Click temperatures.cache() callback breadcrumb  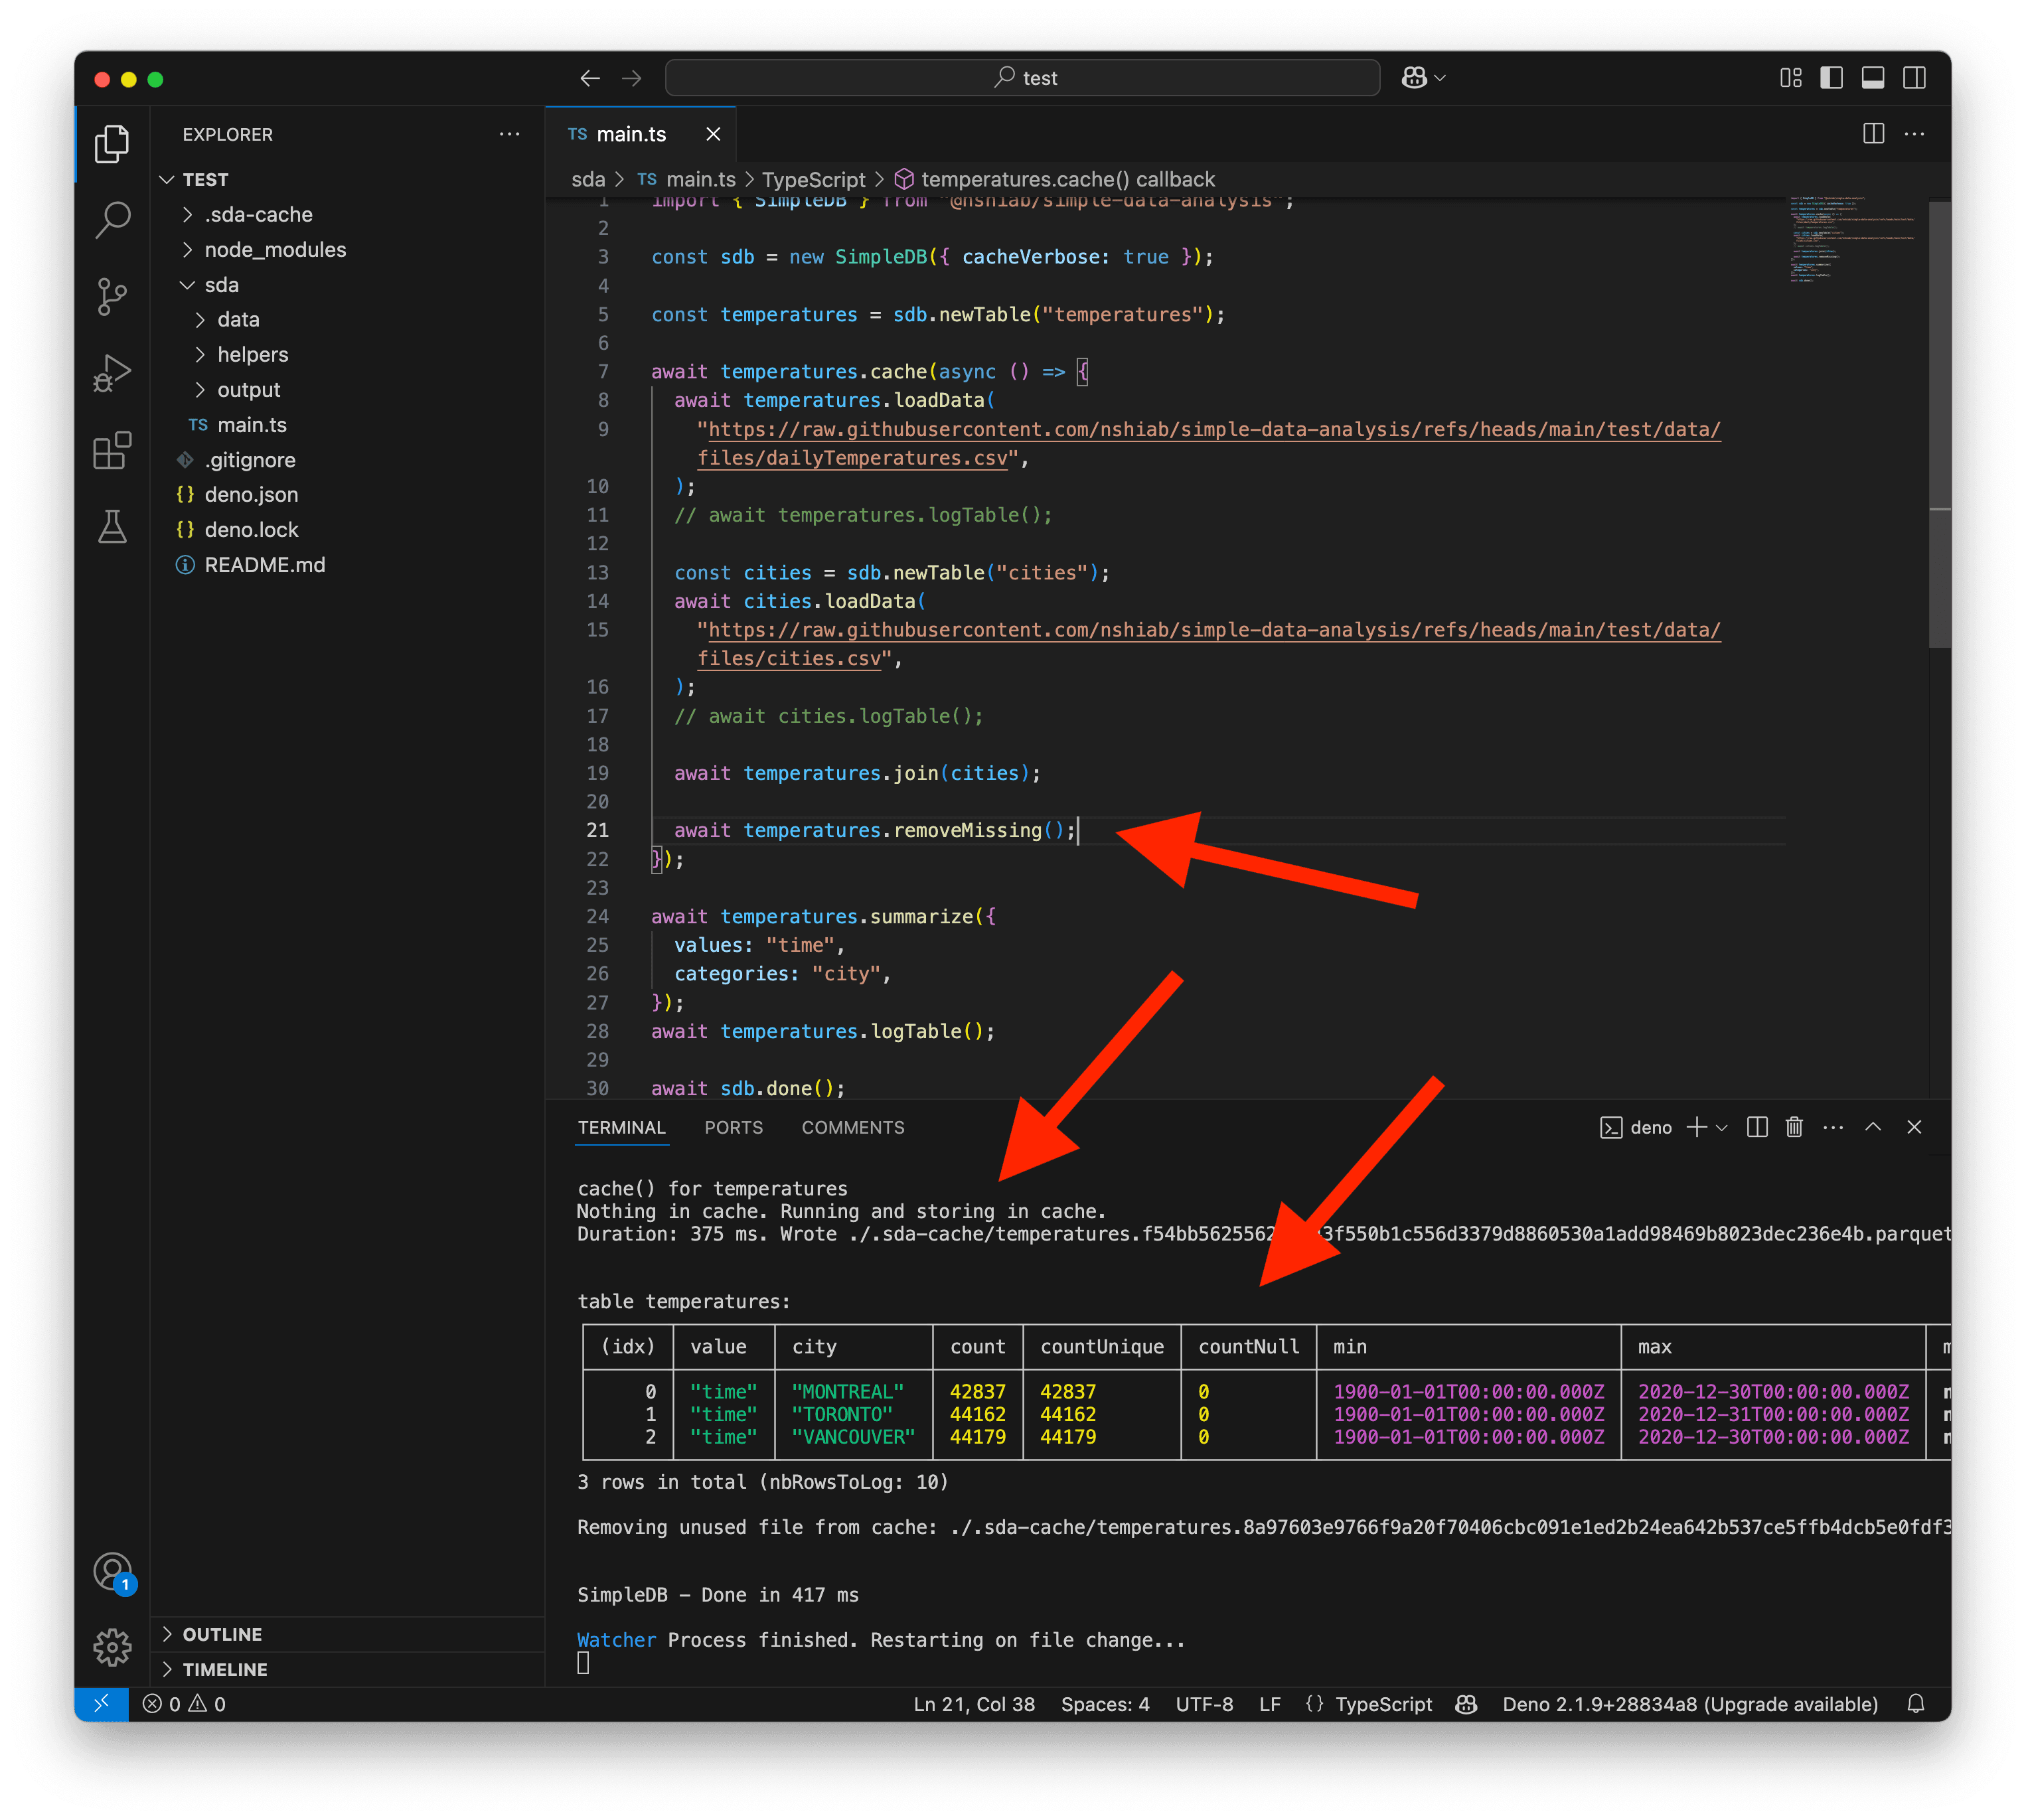tap(1055, 180)
